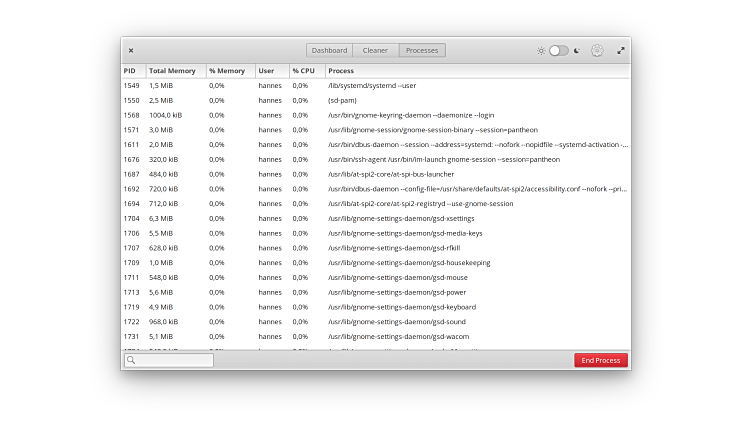Click the sun light-mode icon
Screen dimensions: 752x423
point(541,50)
